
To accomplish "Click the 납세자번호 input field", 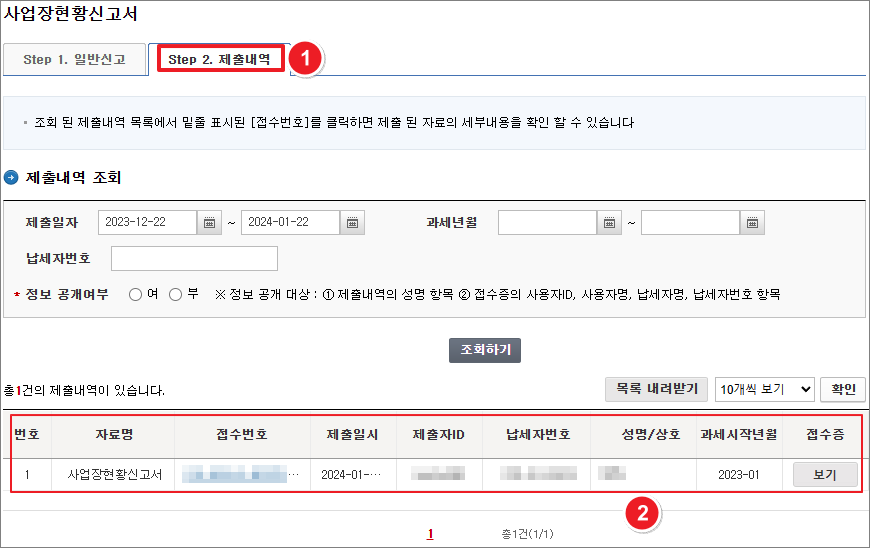I will 194,259.
